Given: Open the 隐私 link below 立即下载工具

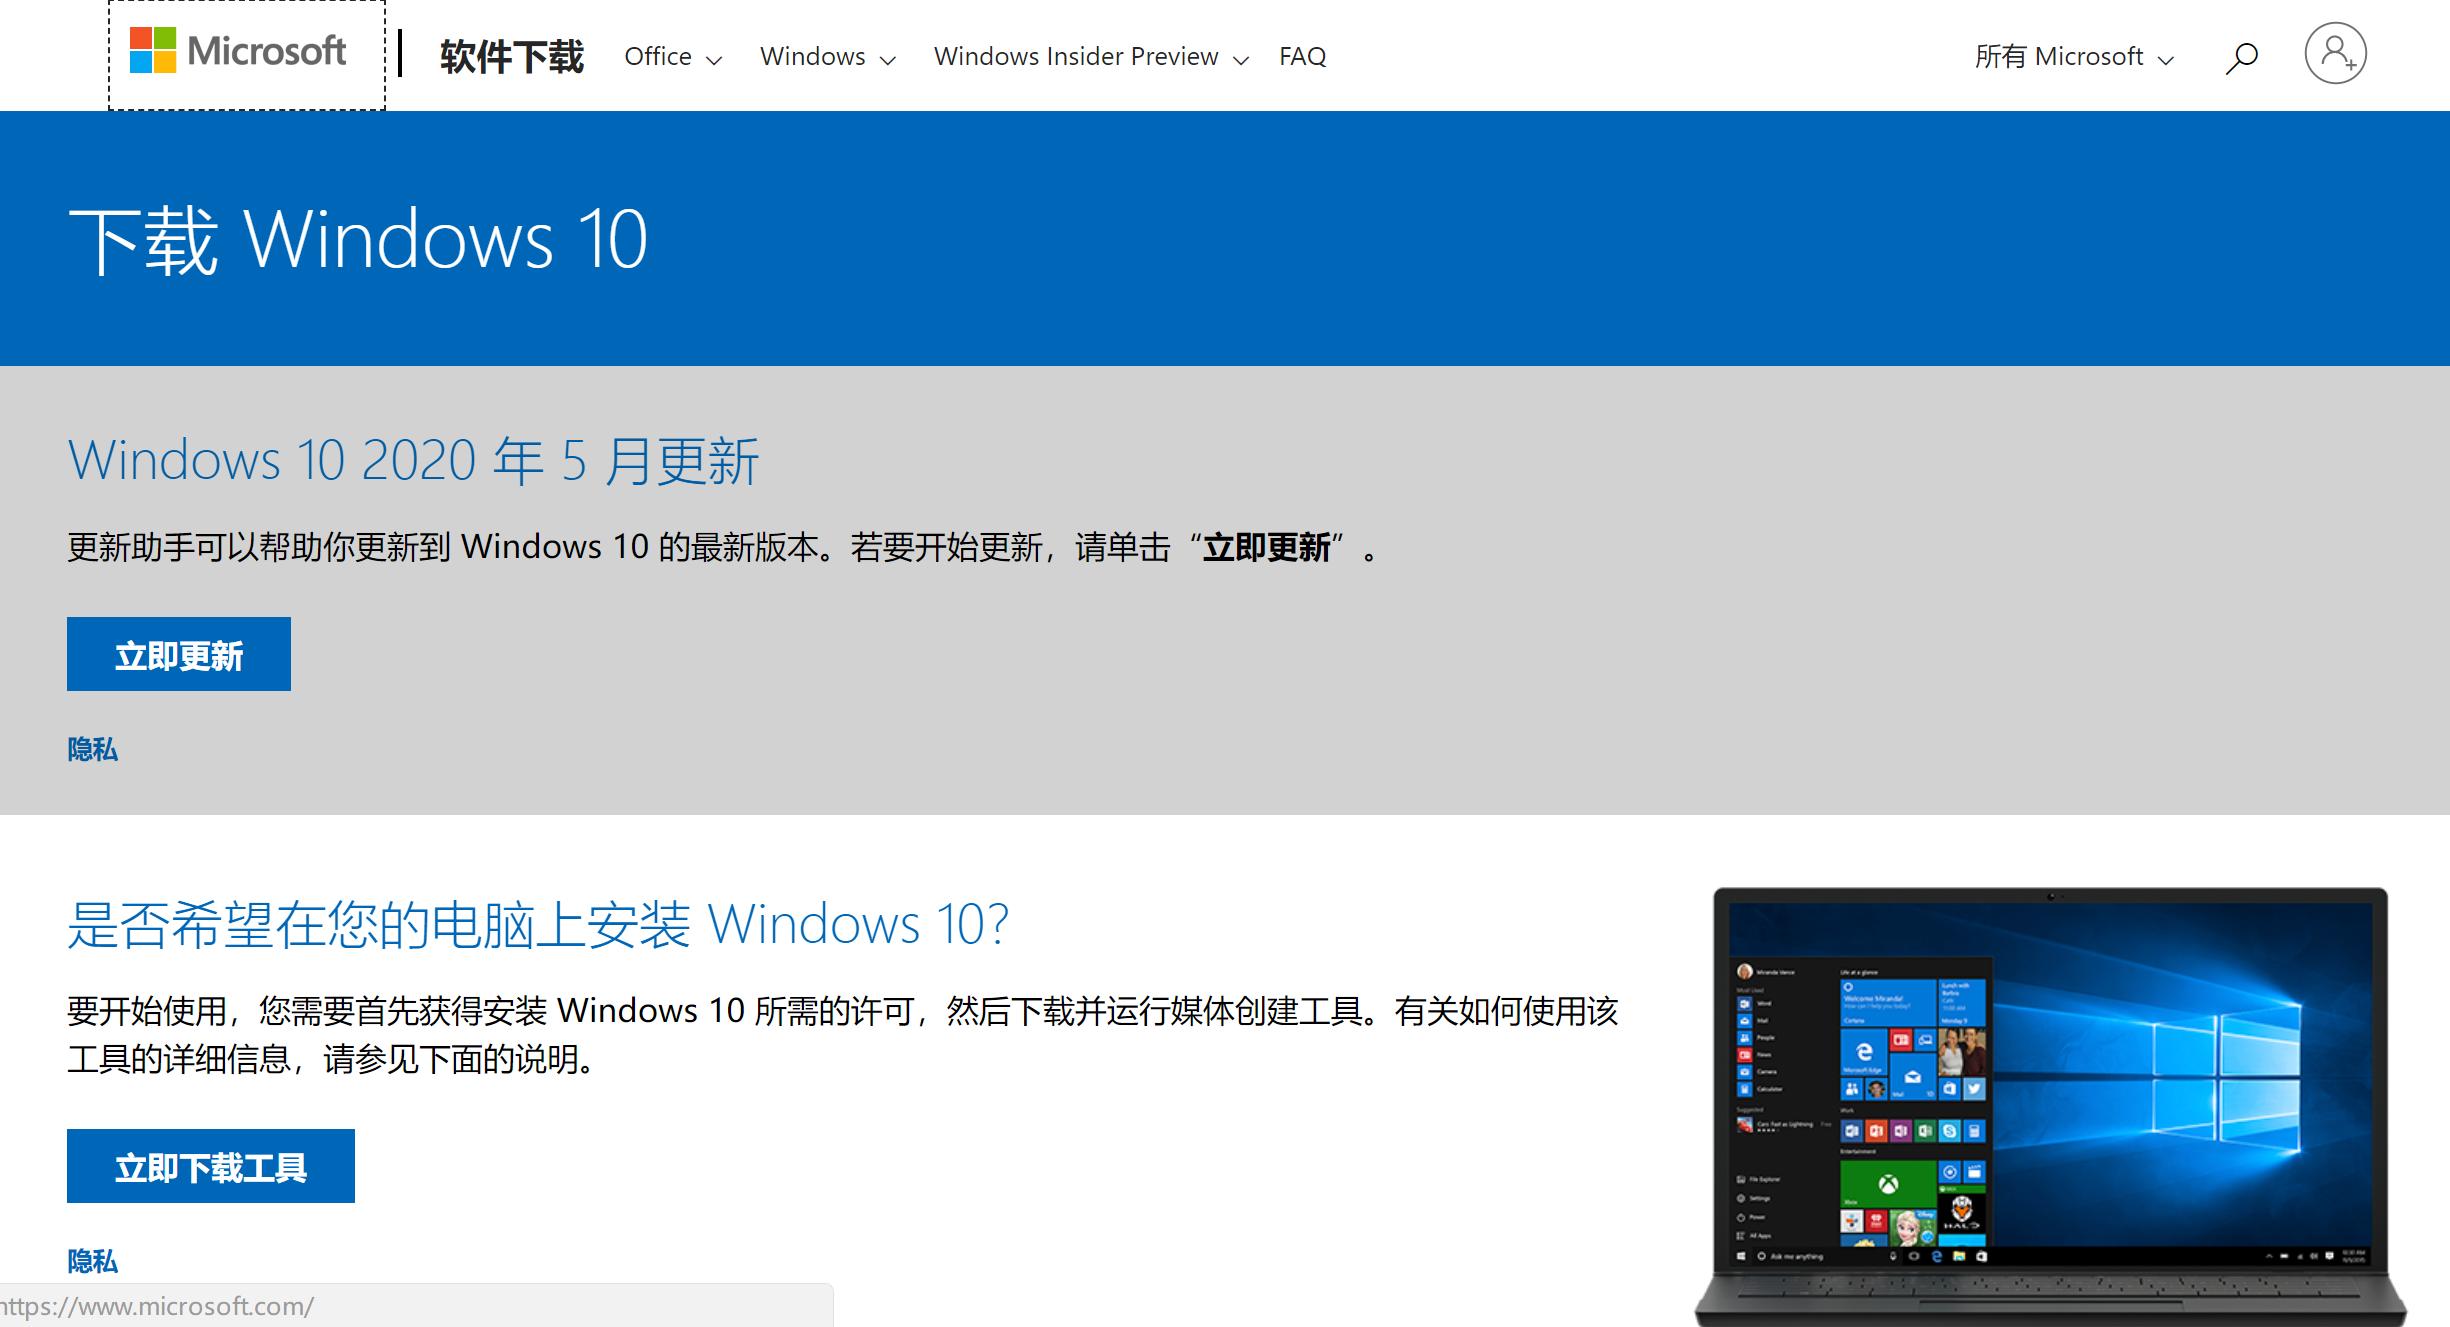Looking at the screenshot, I should (x=91, y=1261).
